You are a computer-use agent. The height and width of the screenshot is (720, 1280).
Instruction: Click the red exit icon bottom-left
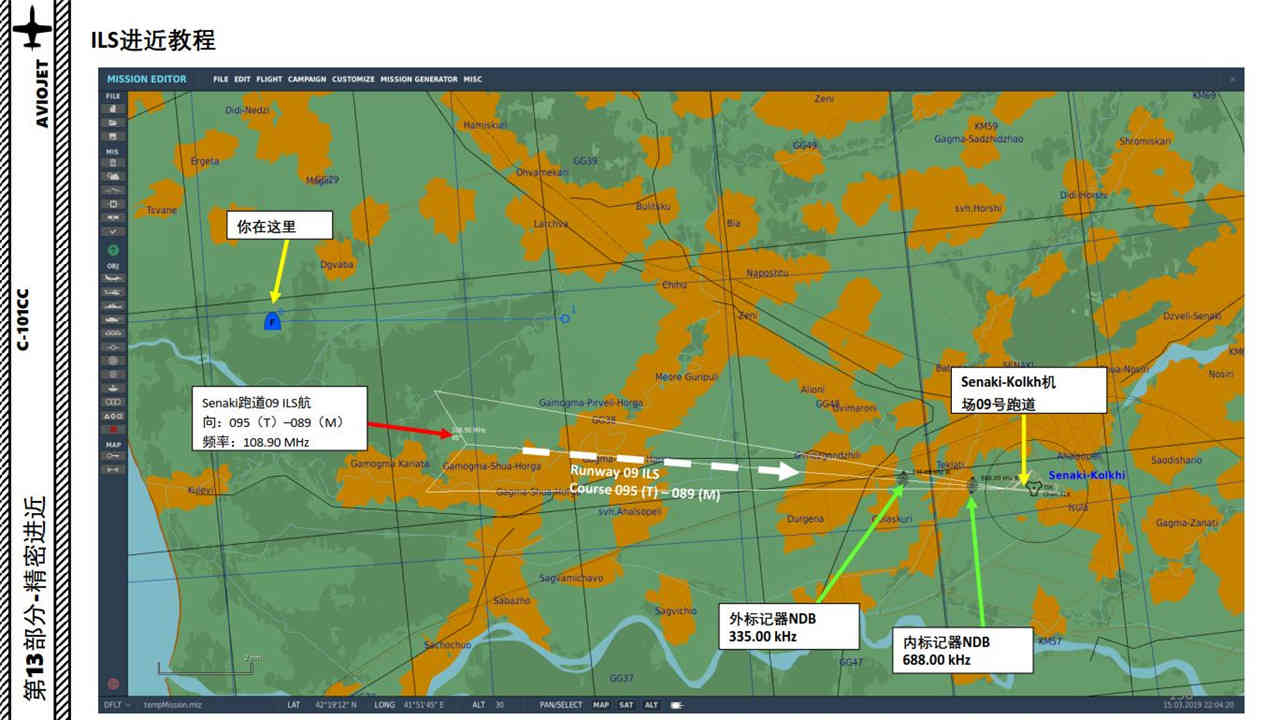(113, 684)
